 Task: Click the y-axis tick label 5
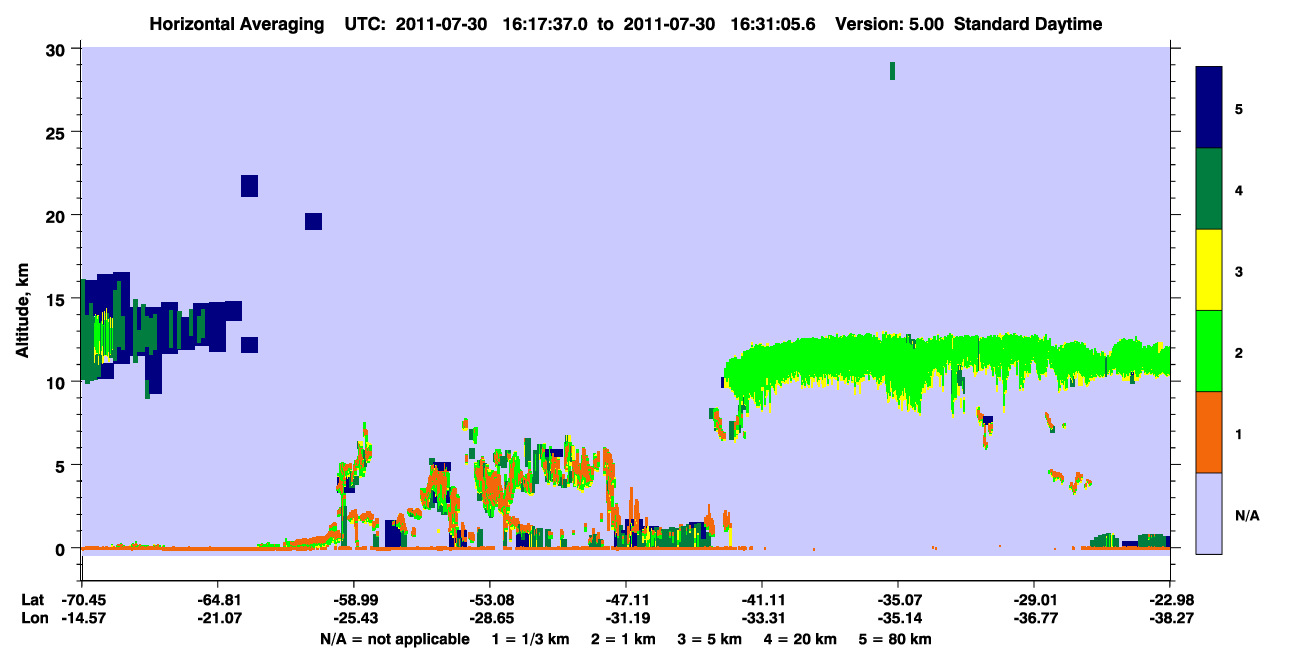(62, 465)
